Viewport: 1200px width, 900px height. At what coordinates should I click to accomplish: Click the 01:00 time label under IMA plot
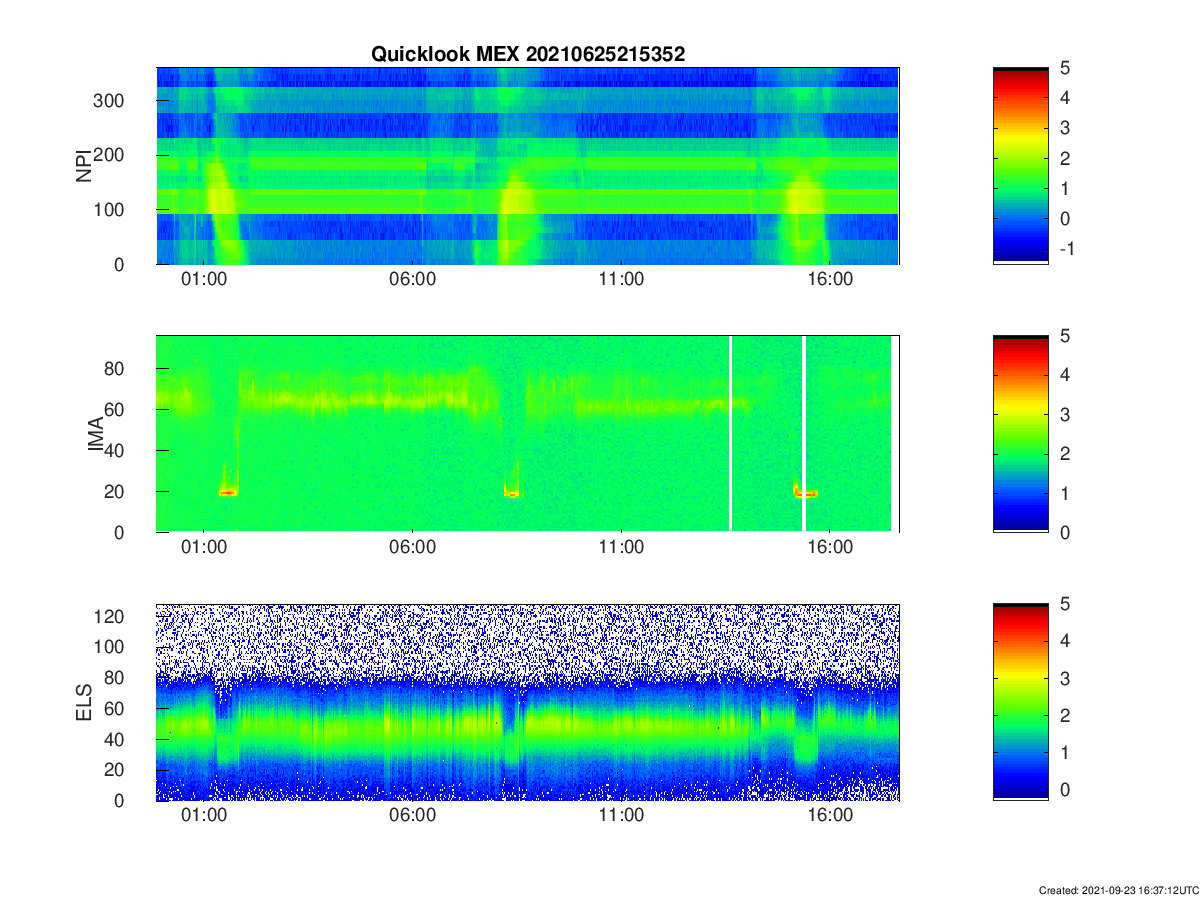coord(203,548)
